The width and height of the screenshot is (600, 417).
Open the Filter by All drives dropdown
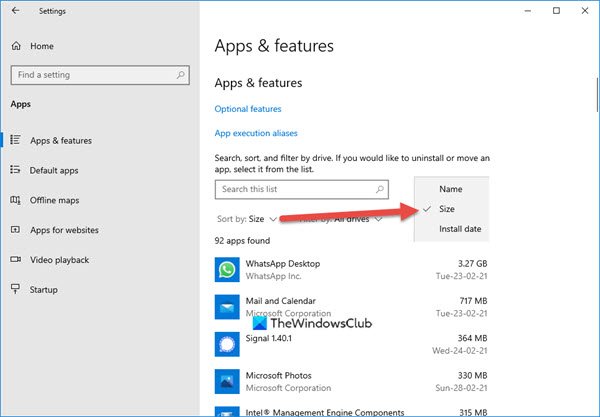(341, 219)
